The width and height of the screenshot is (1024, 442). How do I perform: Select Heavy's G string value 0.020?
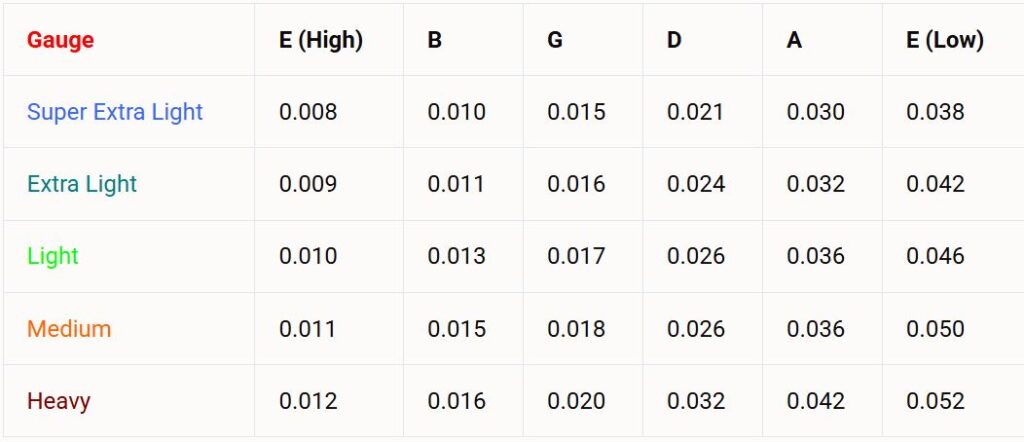(x=576, y=401)
